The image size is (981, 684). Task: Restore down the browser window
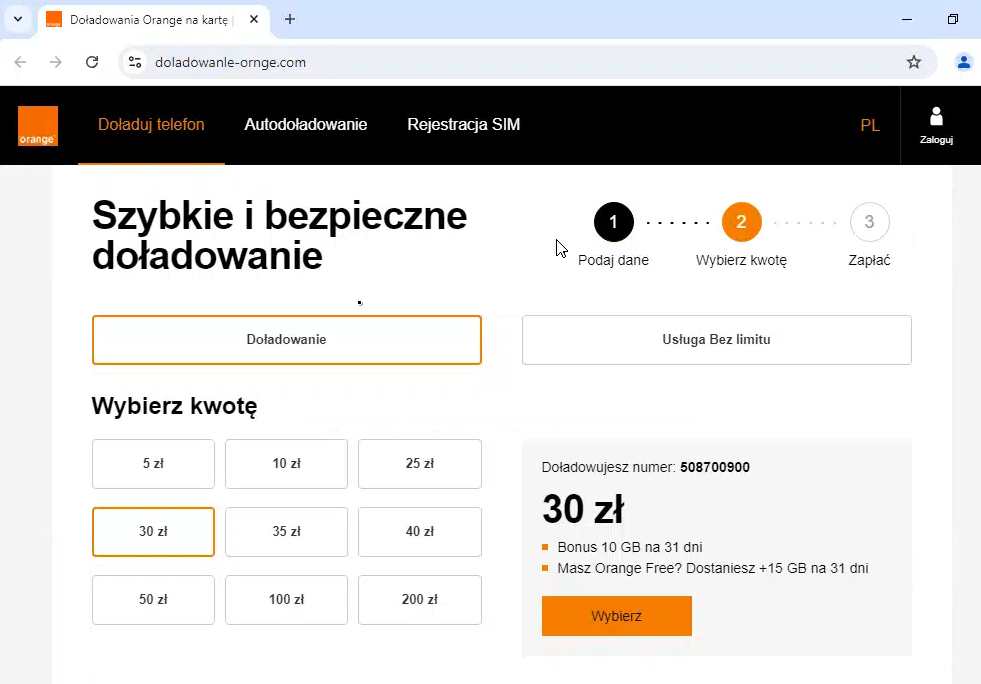tap(952, 19)
